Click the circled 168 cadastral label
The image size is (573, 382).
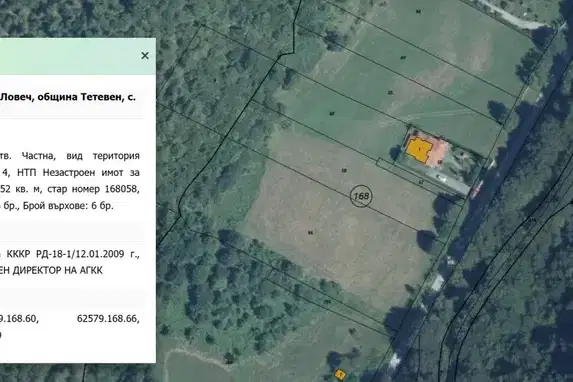[361, 196]
